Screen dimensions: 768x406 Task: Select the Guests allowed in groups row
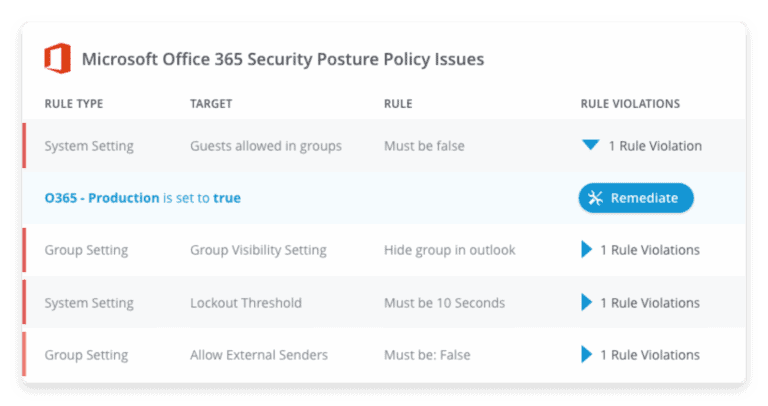point(384,145)
